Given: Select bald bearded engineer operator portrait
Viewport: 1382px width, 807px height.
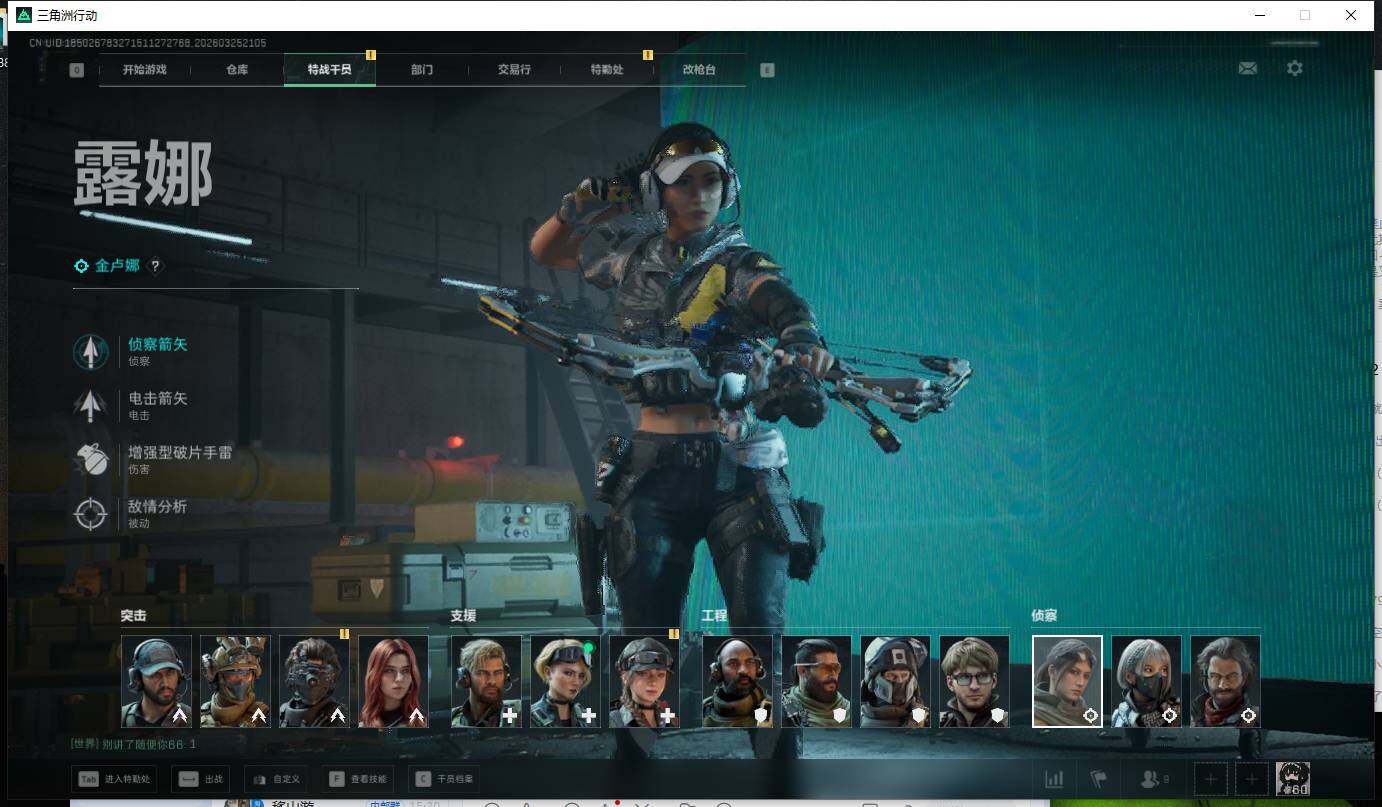Looking at the screenshot, I should click(738, 681).
